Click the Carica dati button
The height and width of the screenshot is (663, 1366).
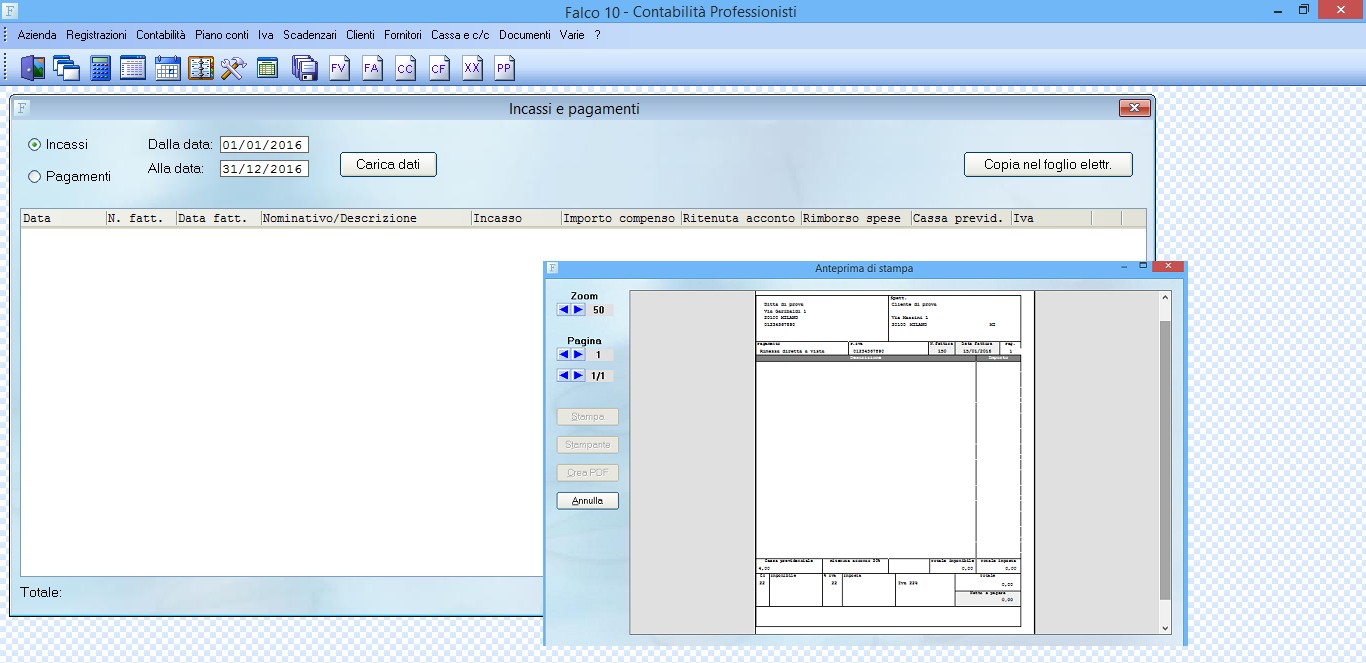388,165
